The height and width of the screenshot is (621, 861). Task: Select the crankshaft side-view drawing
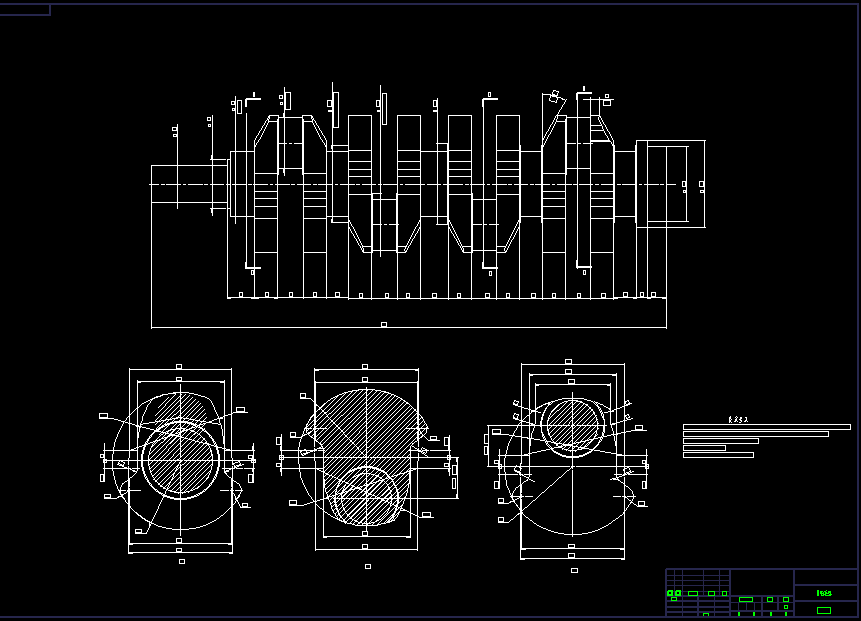click(x=428, y=206)
